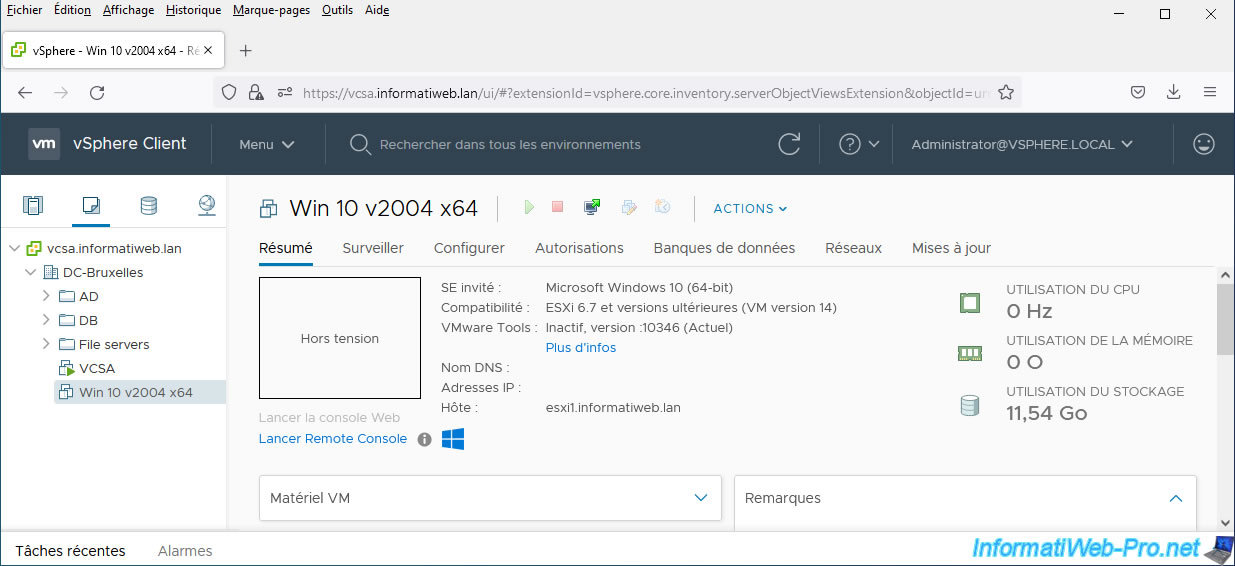Open the ACTIONS dropdown menu
1235x566 pixels.
coord(750,208)
